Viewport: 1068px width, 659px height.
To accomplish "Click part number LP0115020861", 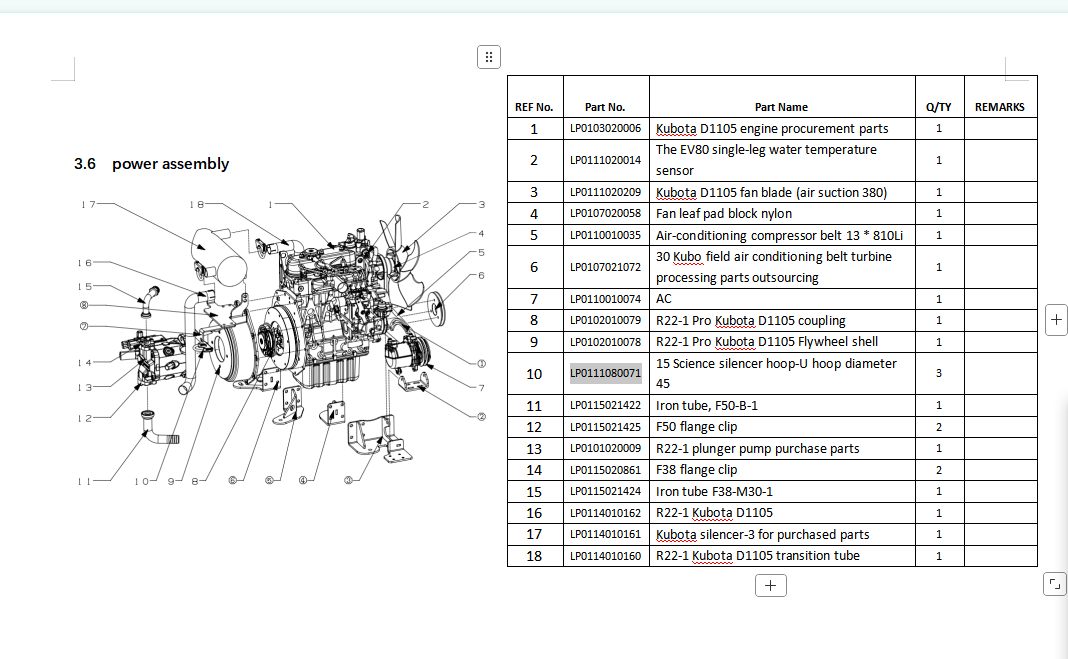I will [606, 470].
